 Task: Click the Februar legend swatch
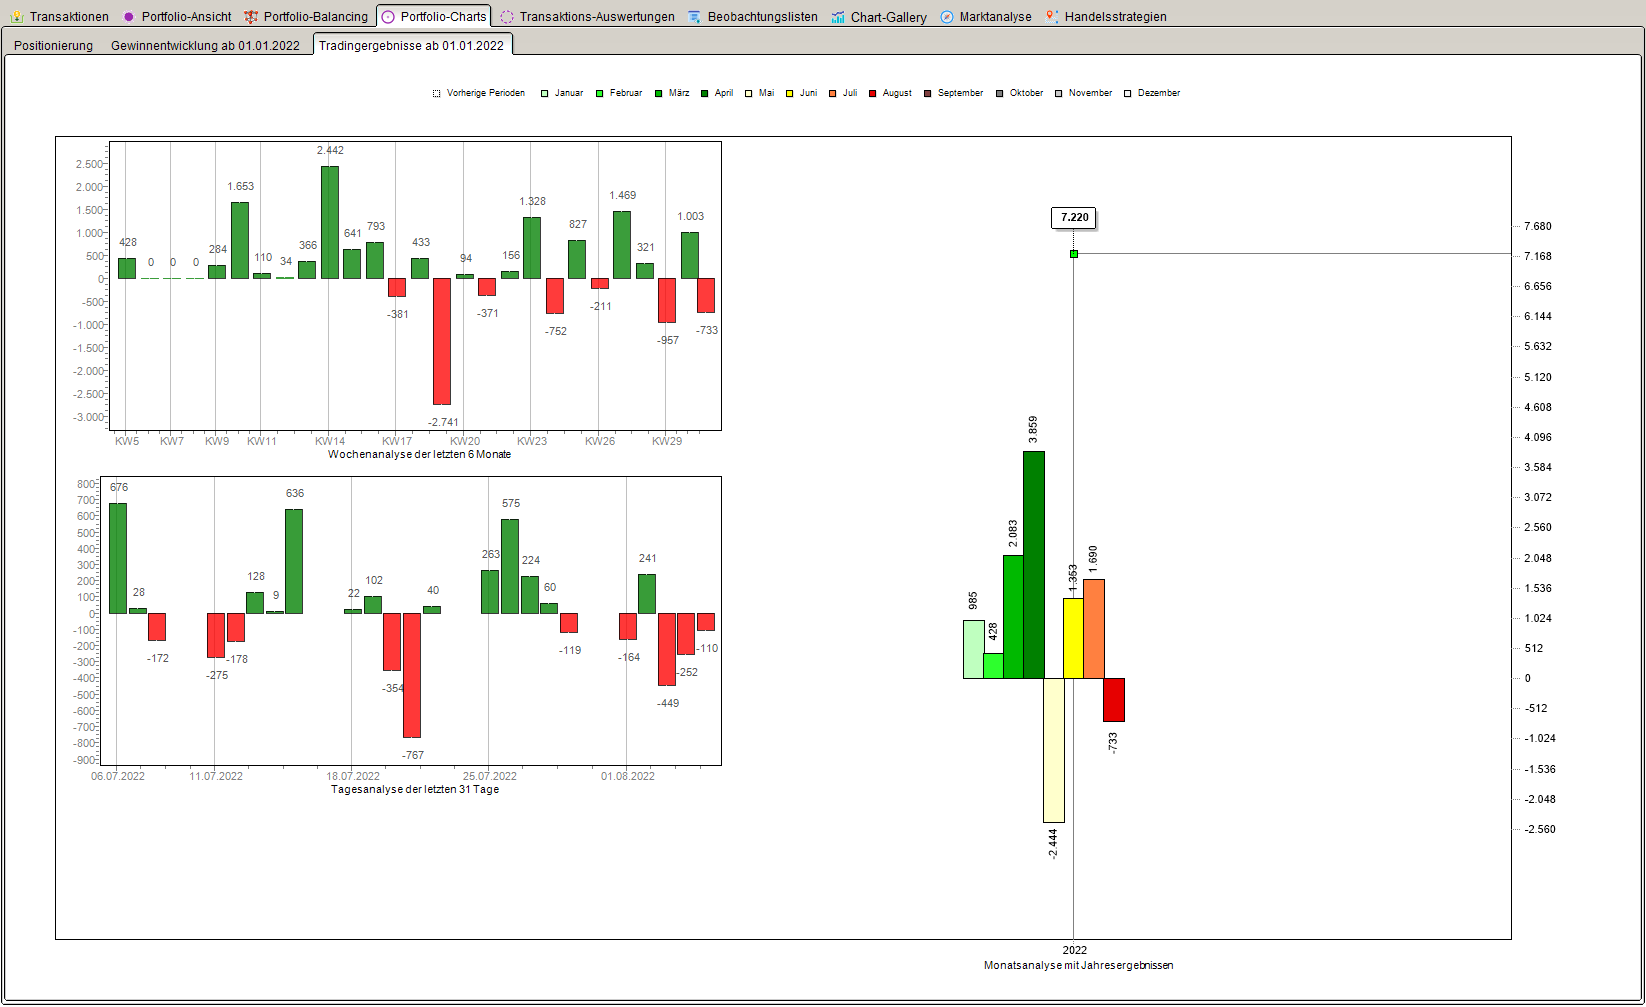tap(600, 94)
